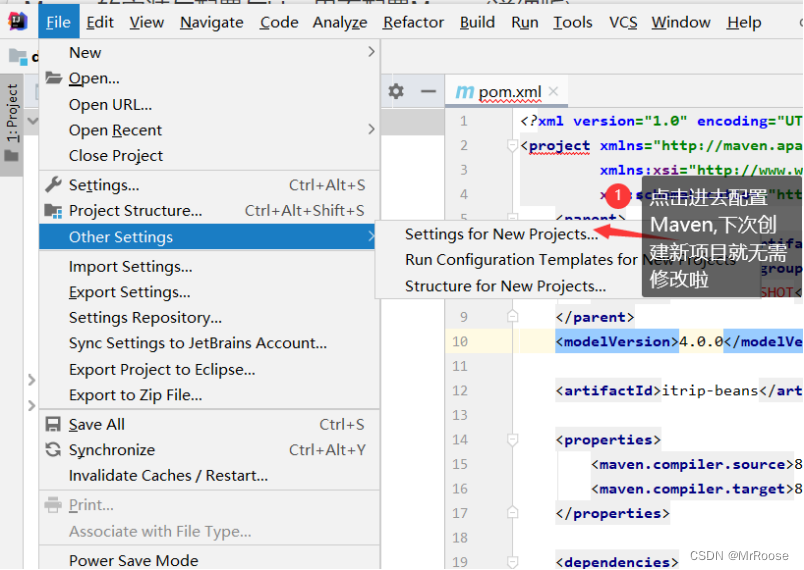The width and height of the screenshot is (804, 570).
Task: Select New in the File menu
Action: click(x=209, y=52)
